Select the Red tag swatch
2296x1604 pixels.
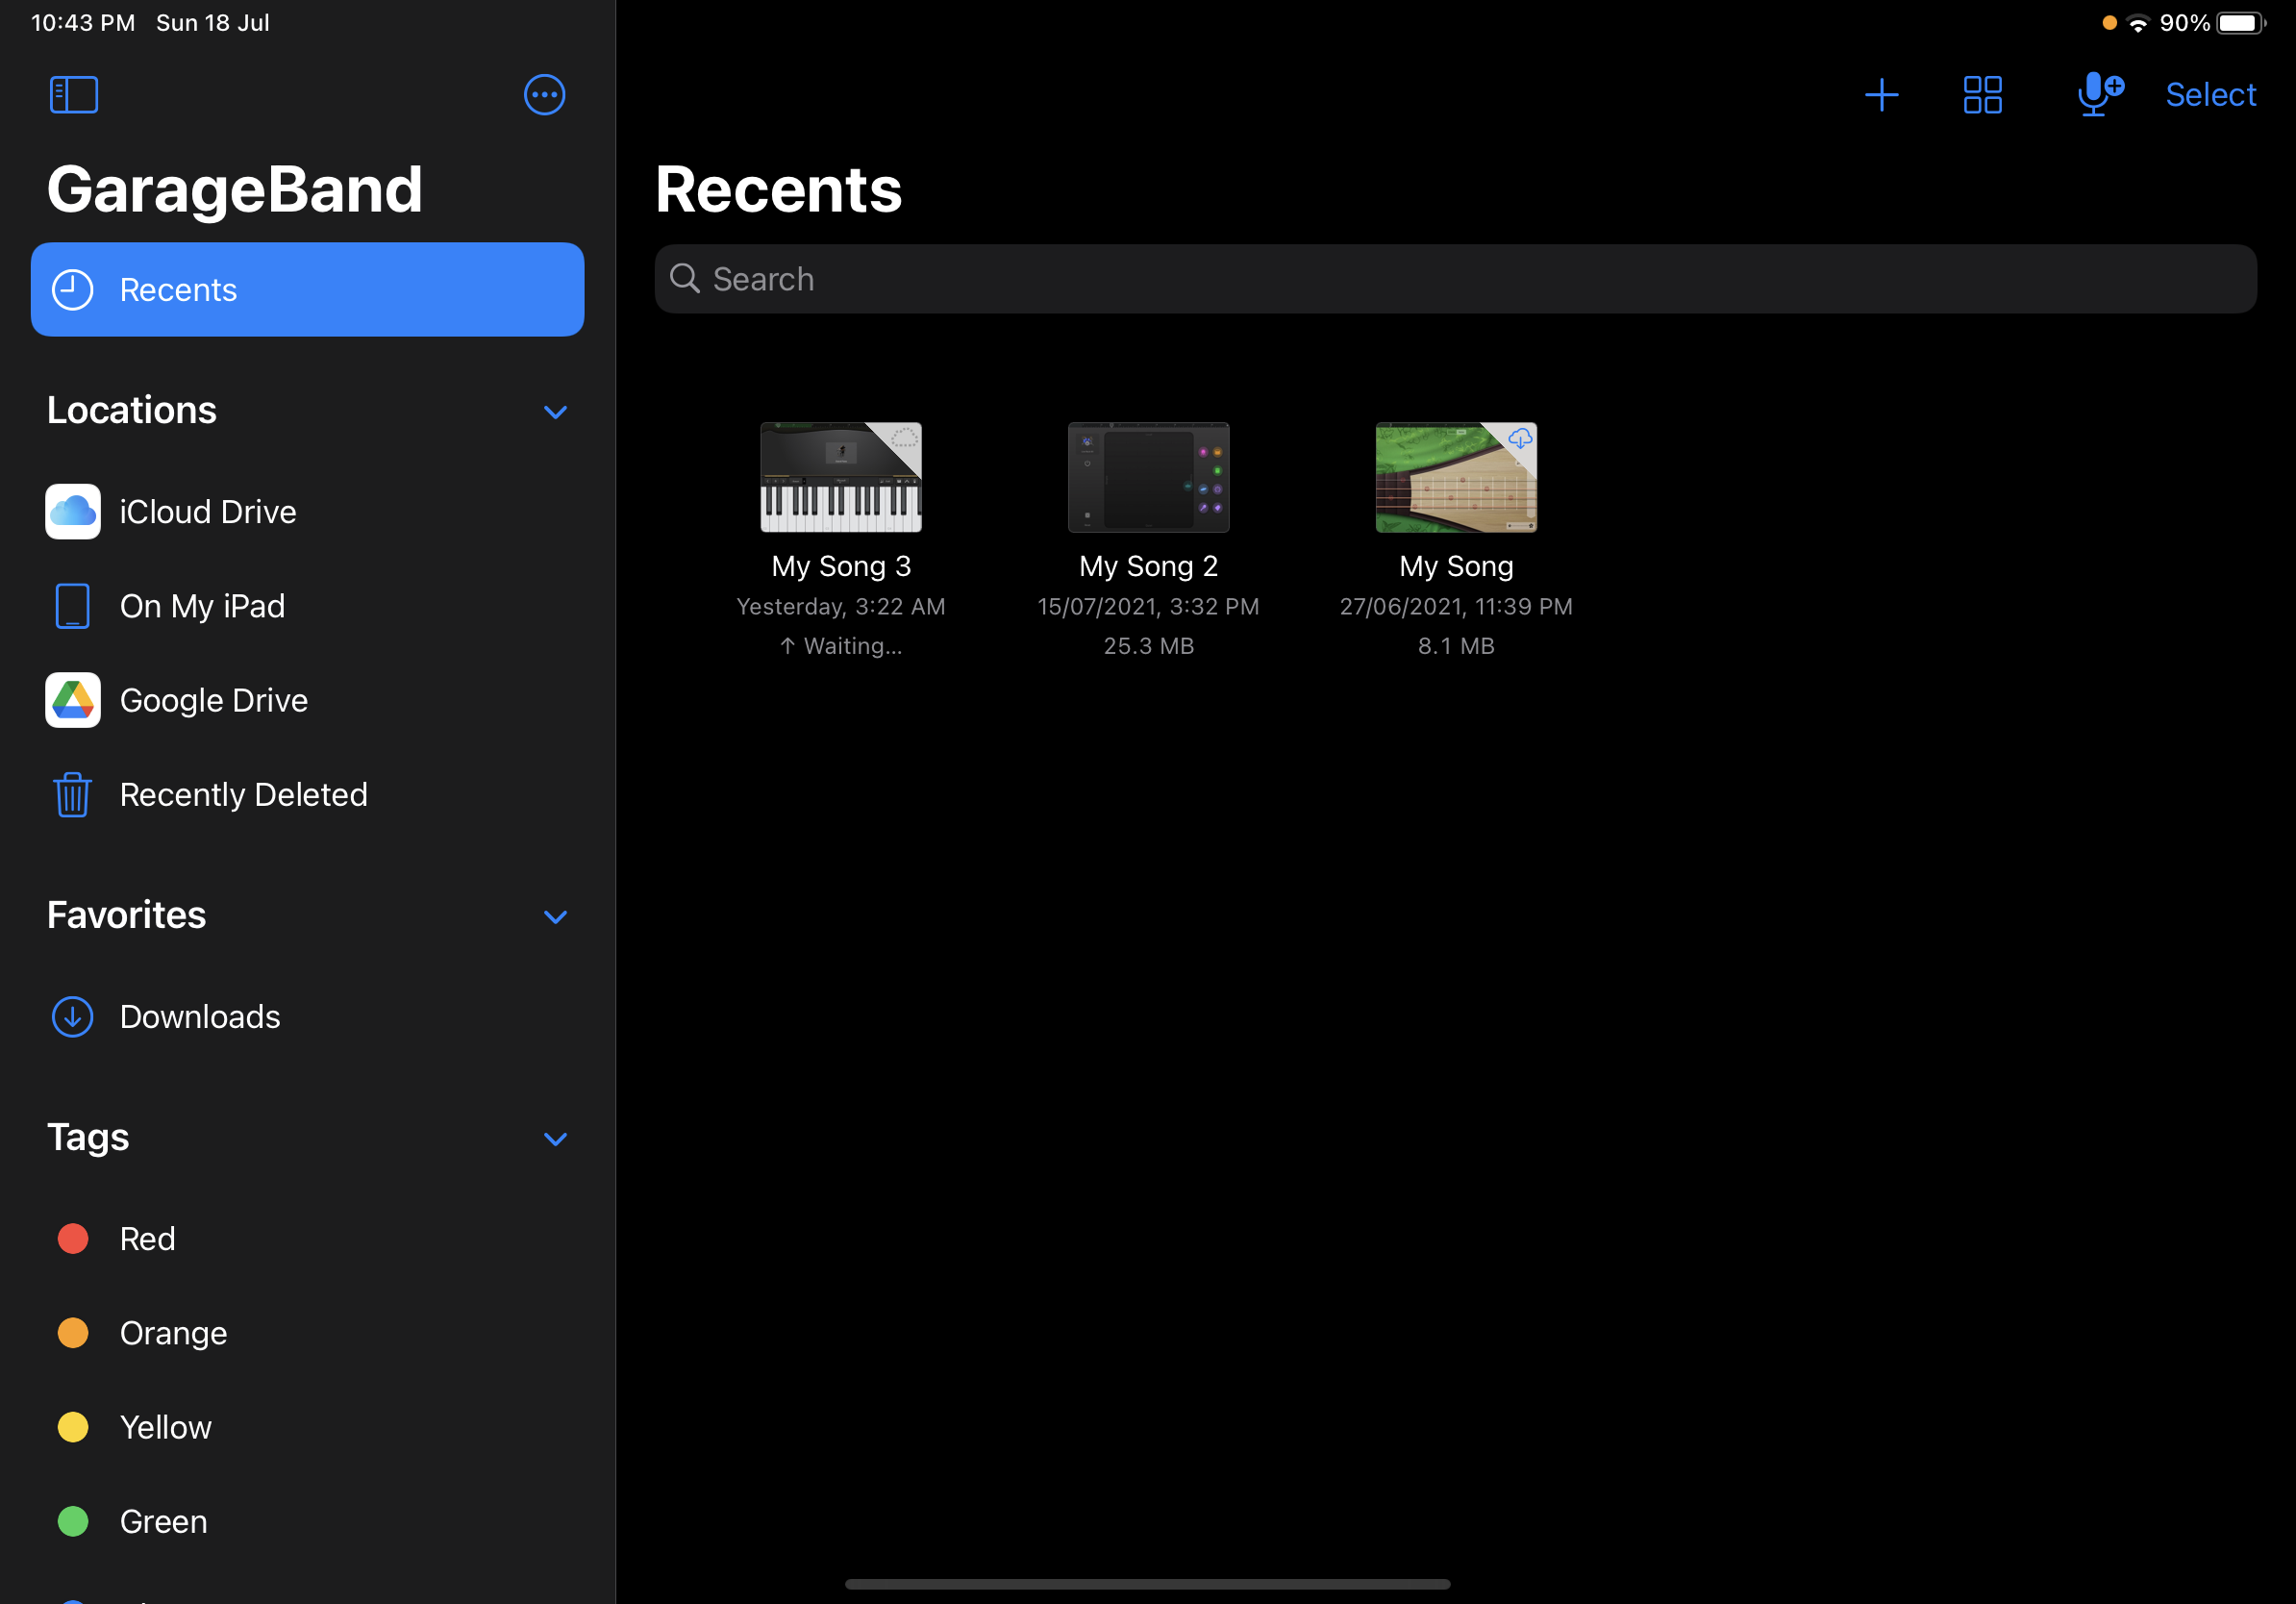[x=73, y=1239]
